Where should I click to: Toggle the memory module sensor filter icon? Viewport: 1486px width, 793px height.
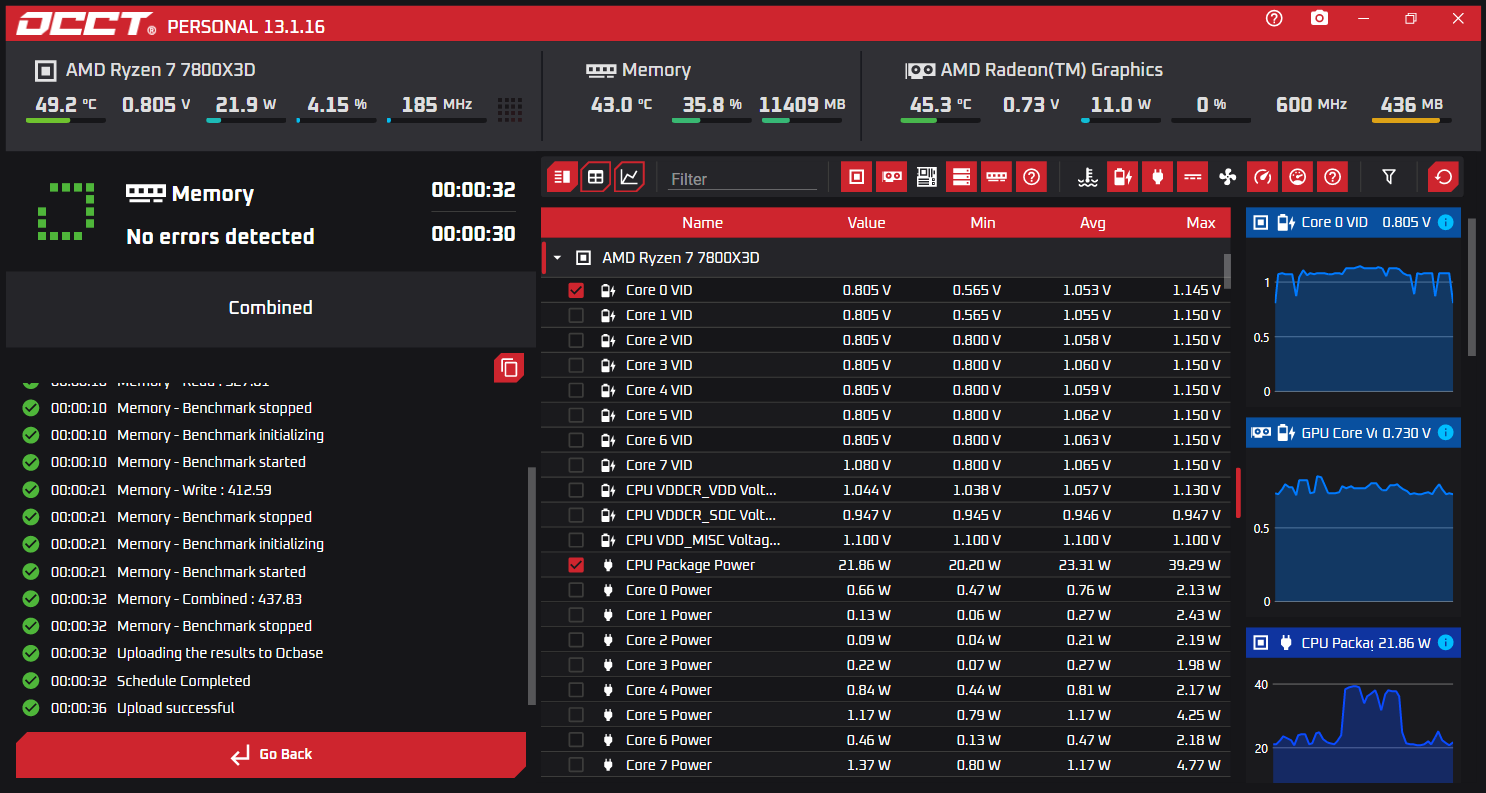click(x=996, y=177)
